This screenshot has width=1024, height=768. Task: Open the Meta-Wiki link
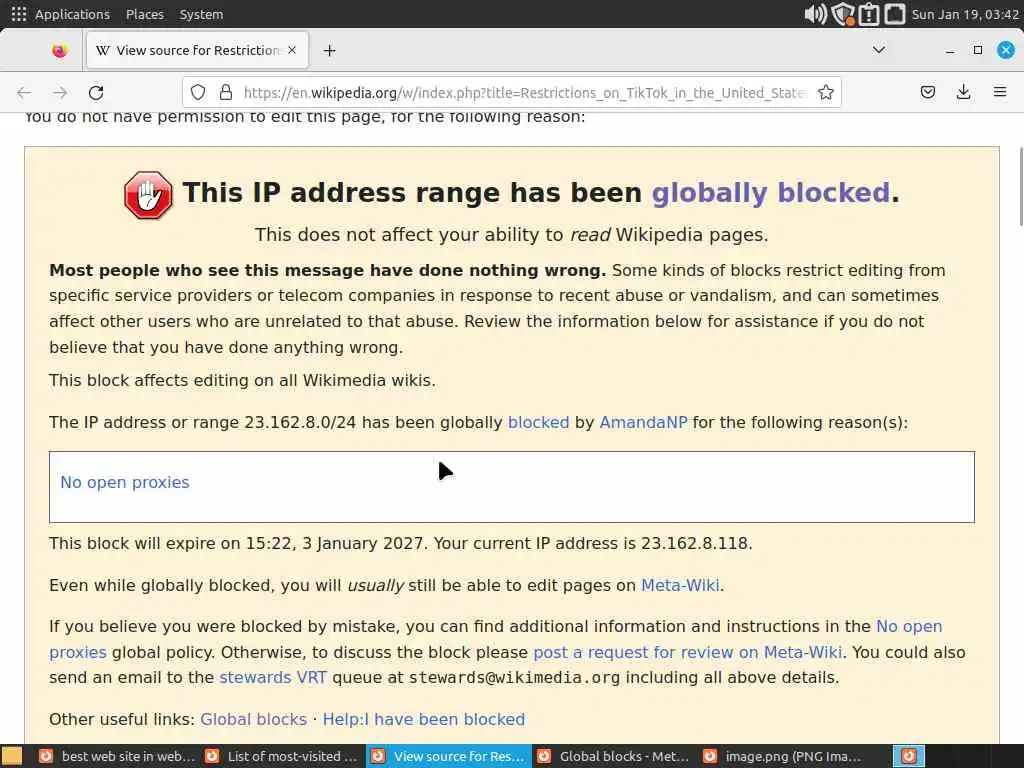[x=680, y=585]
